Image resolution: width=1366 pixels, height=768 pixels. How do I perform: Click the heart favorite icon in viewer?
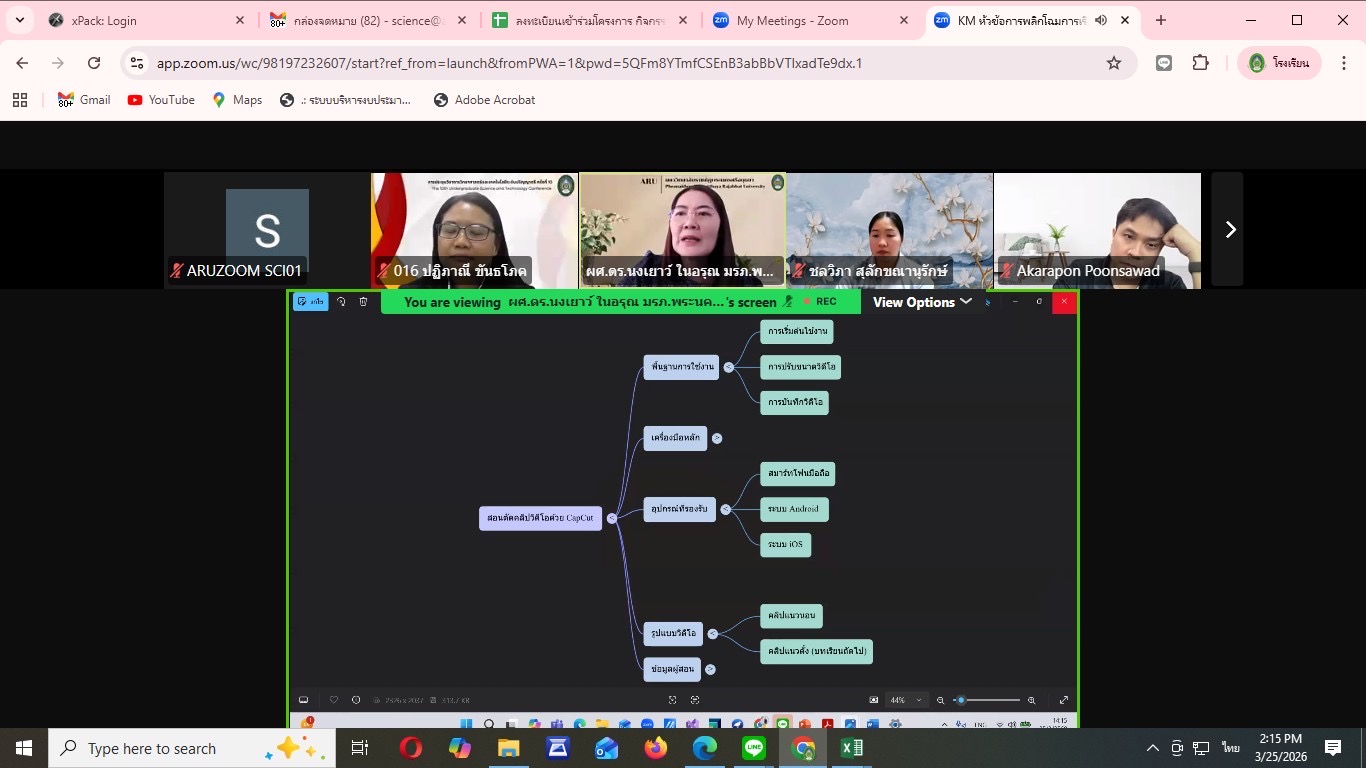coord(334,700)
